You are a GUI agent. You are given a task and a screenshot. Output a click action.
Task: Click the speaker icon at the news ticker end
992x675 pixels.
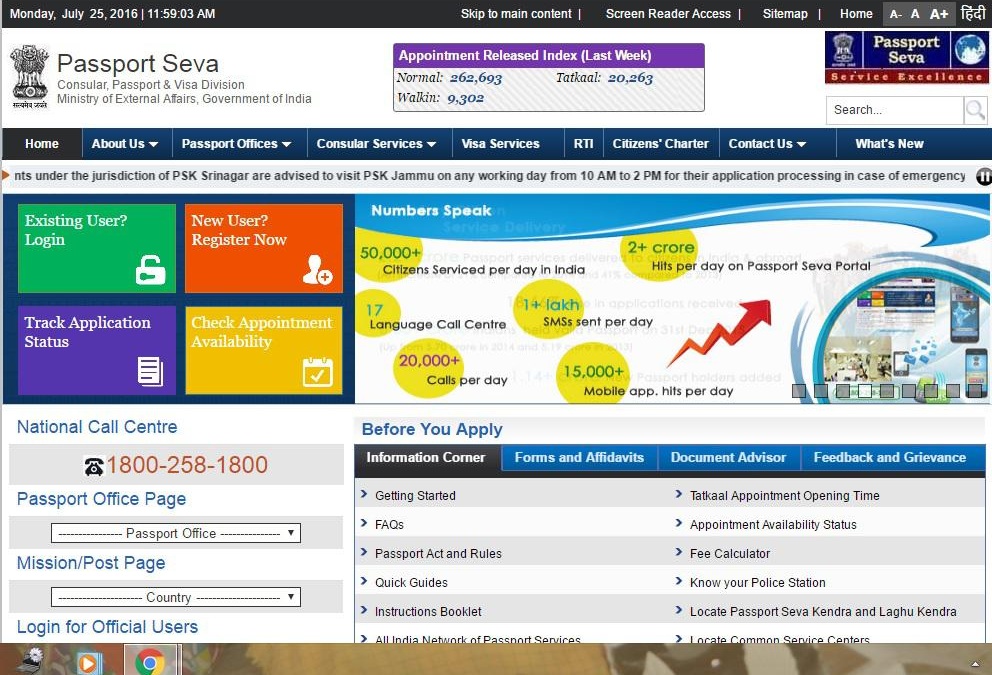click(984, 175)
